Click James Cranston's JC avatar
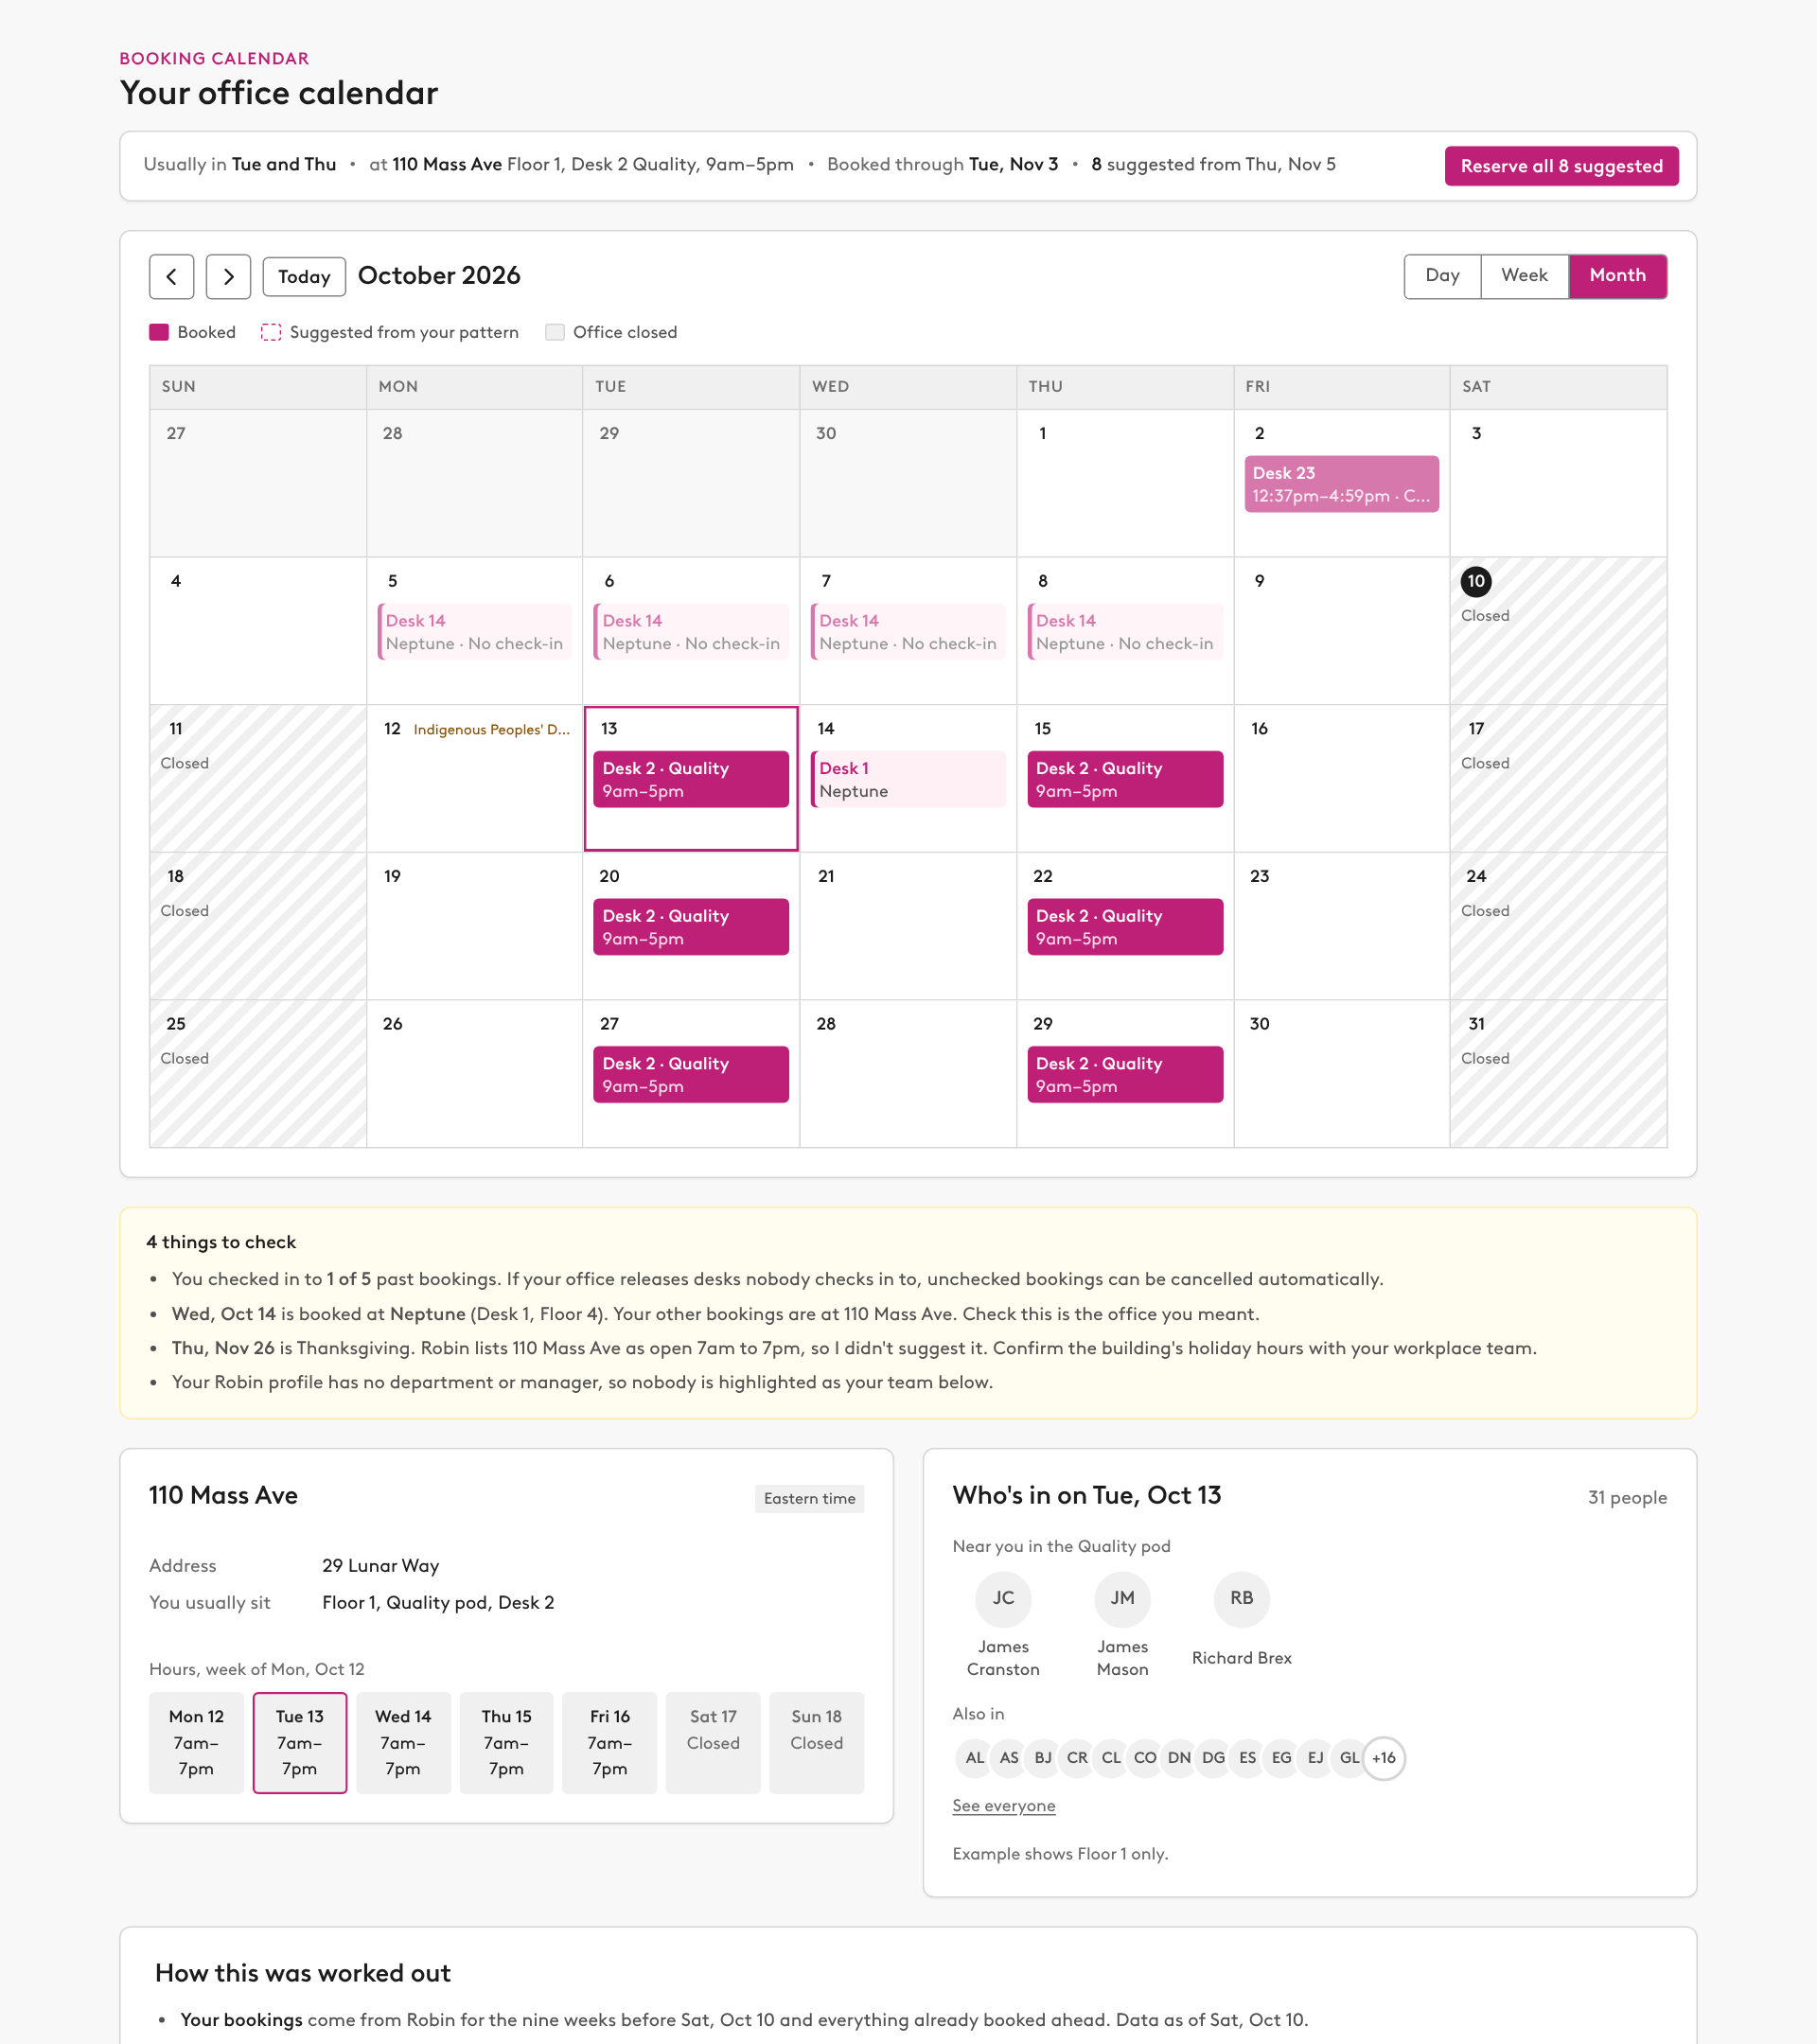The height and width of the screenshot is (2044, 1817). tap(1003, 1598)
